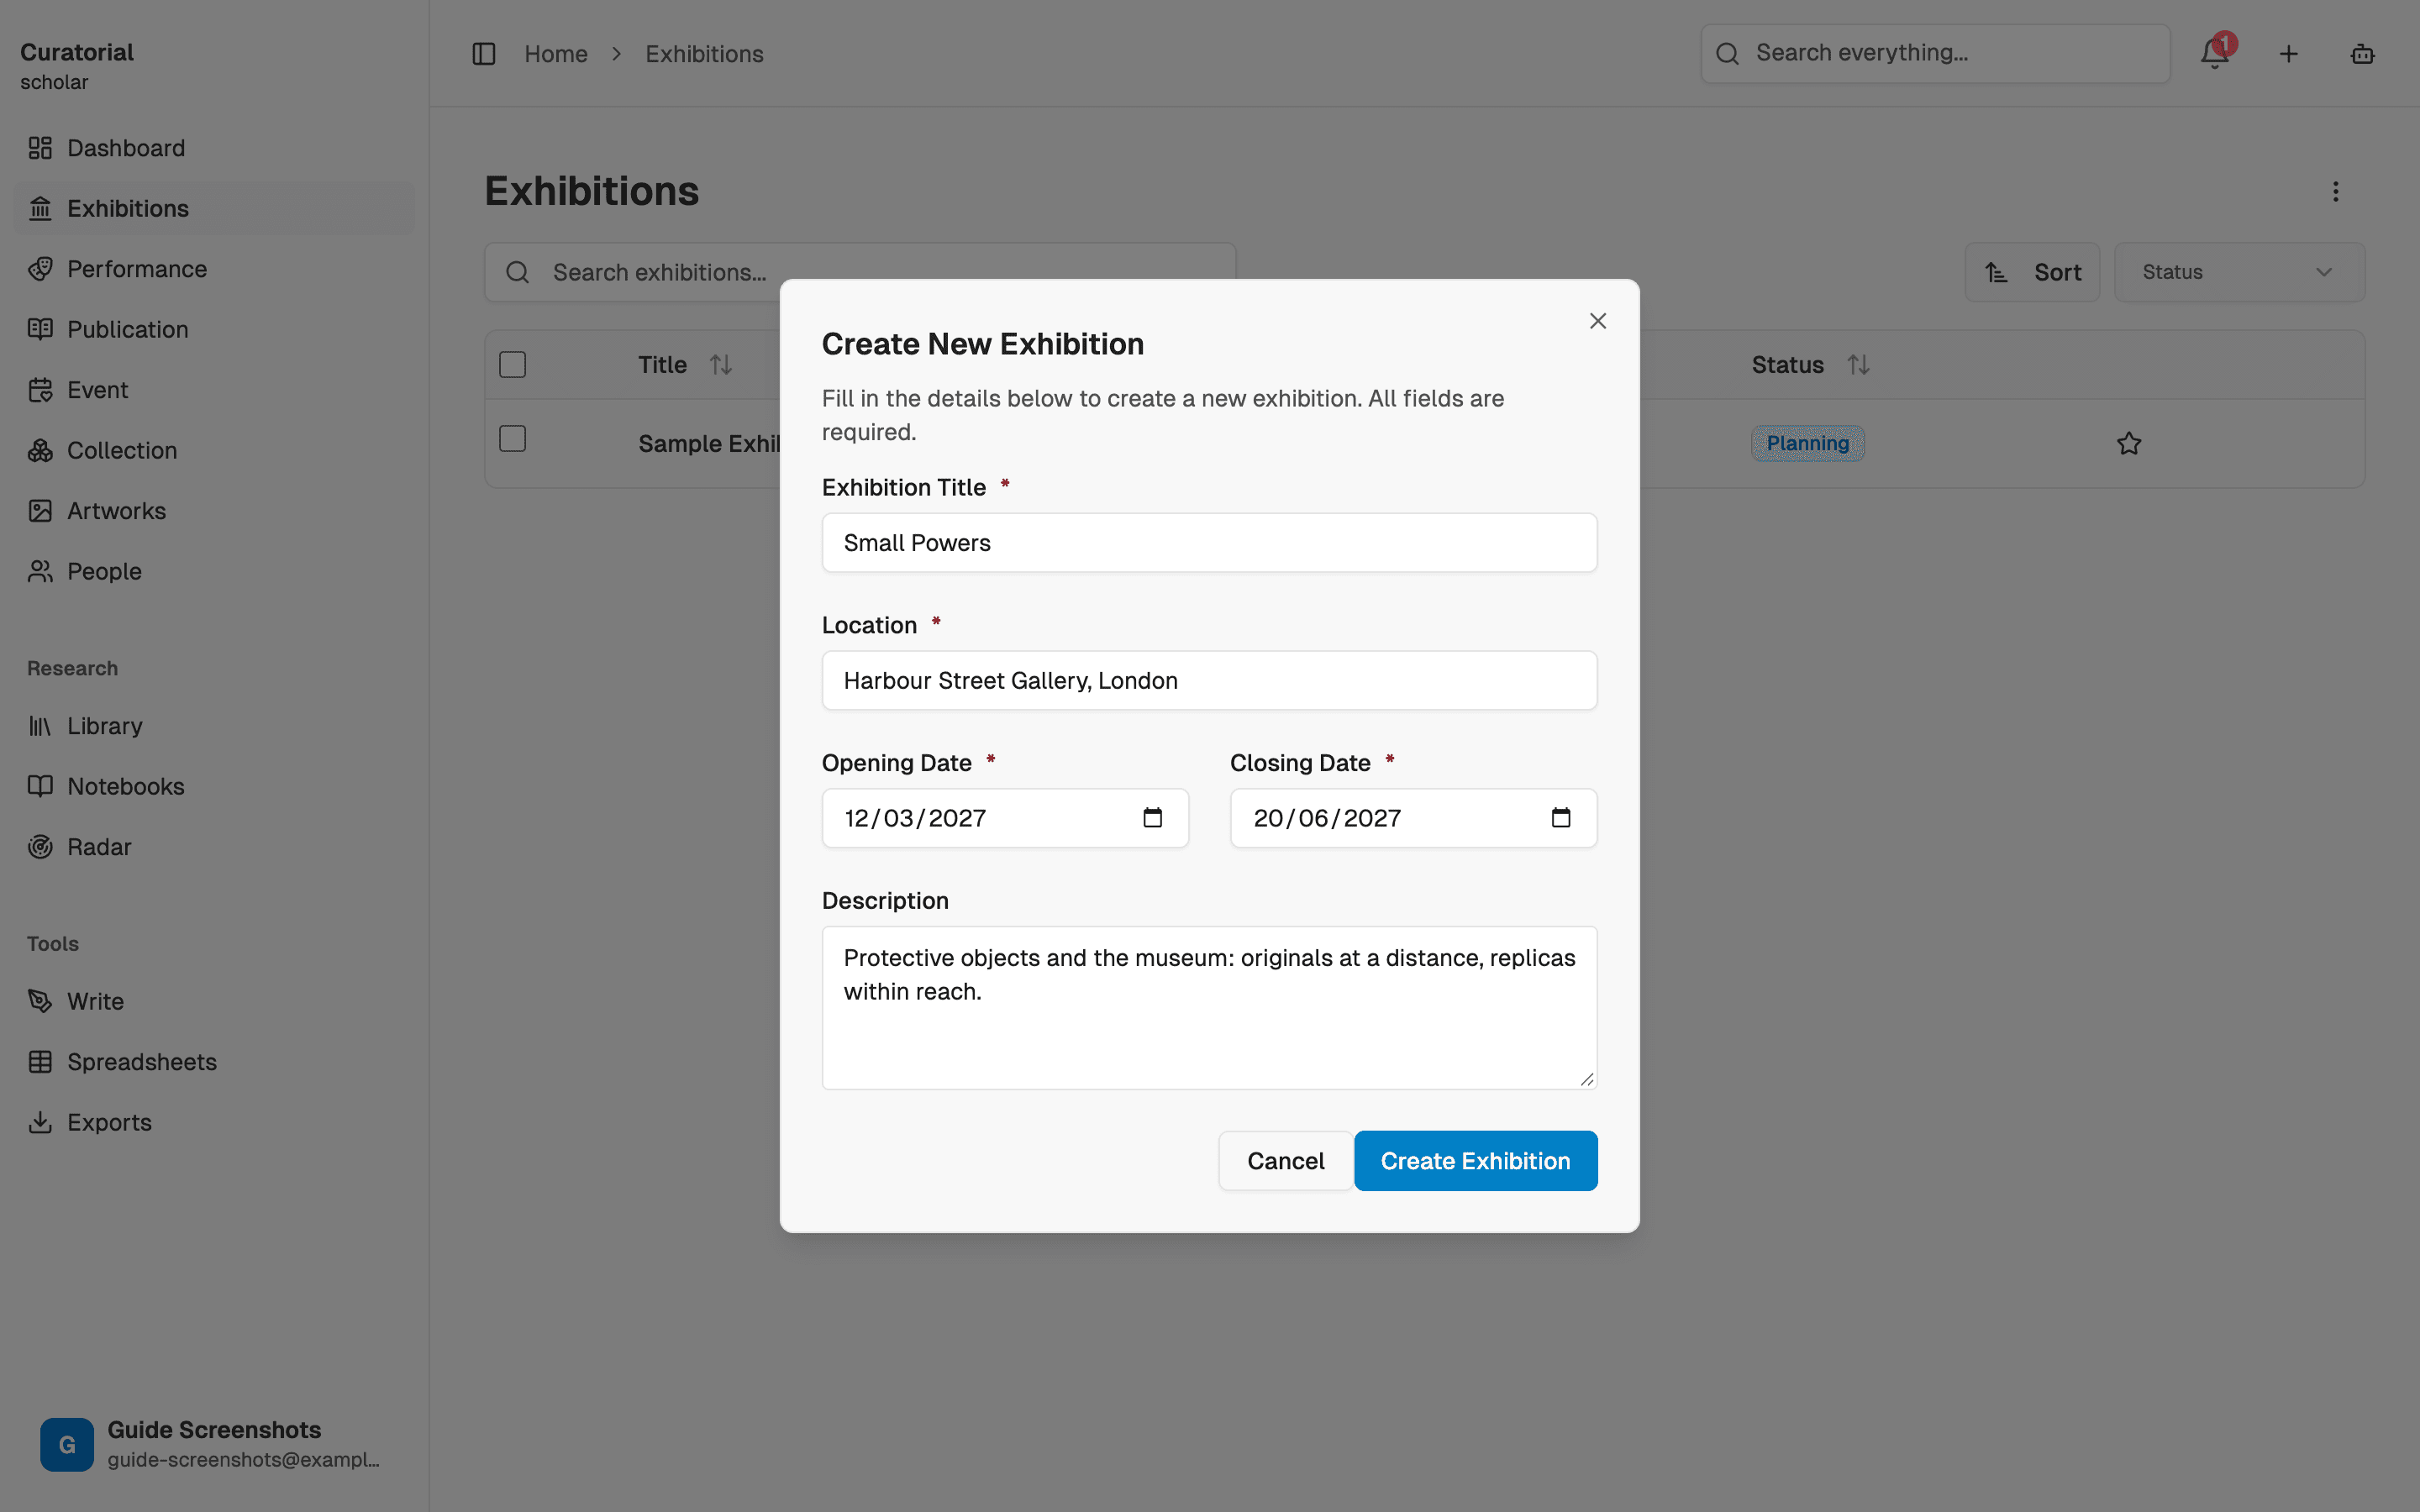
Task: Open Event in sidebar
Action: pos(214,390)
